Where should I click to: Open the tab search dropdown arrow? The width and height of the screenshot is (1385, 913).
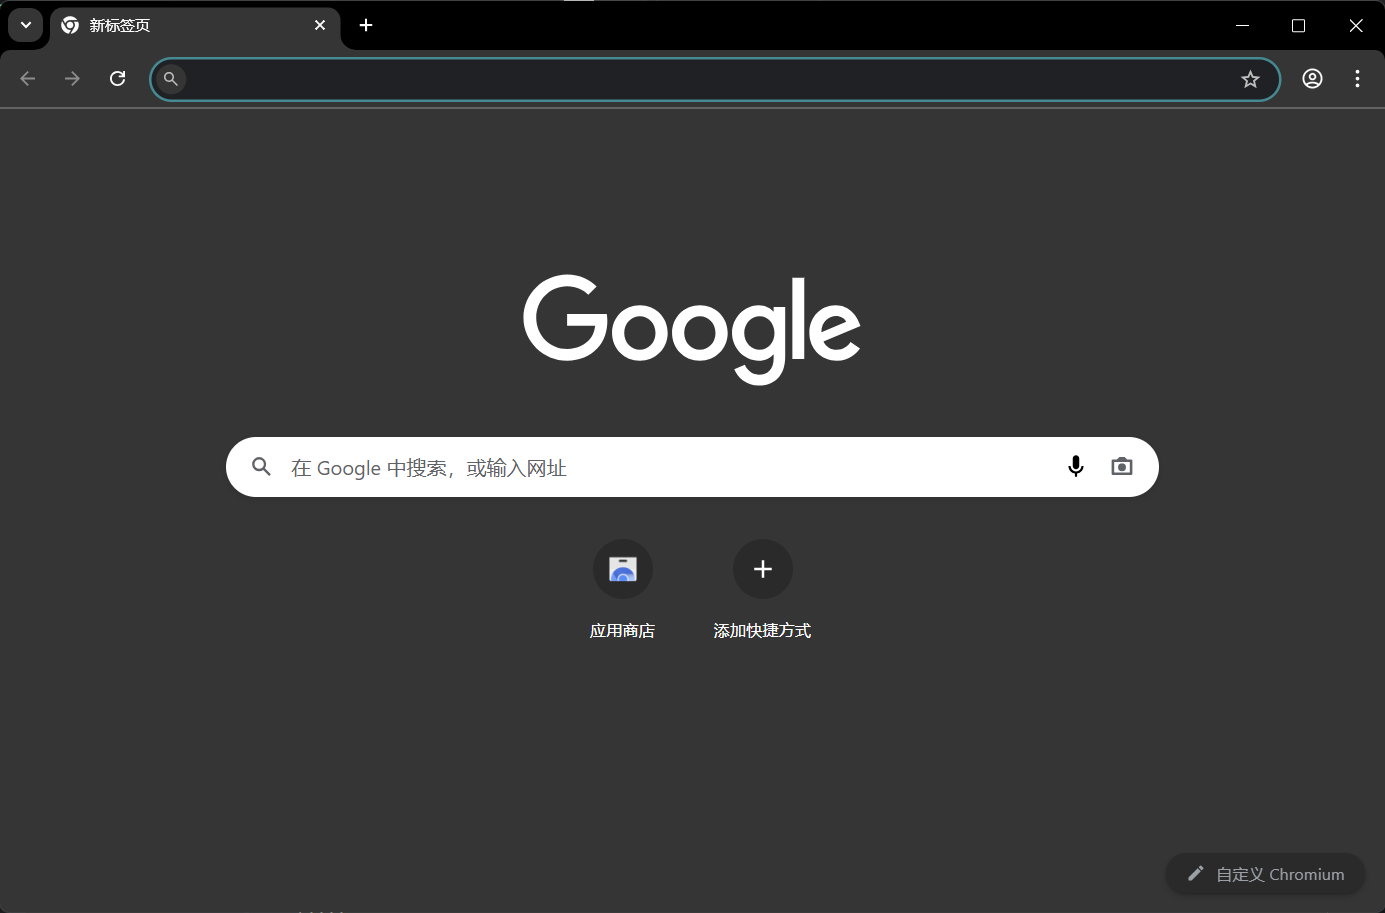tap(26, 25)
